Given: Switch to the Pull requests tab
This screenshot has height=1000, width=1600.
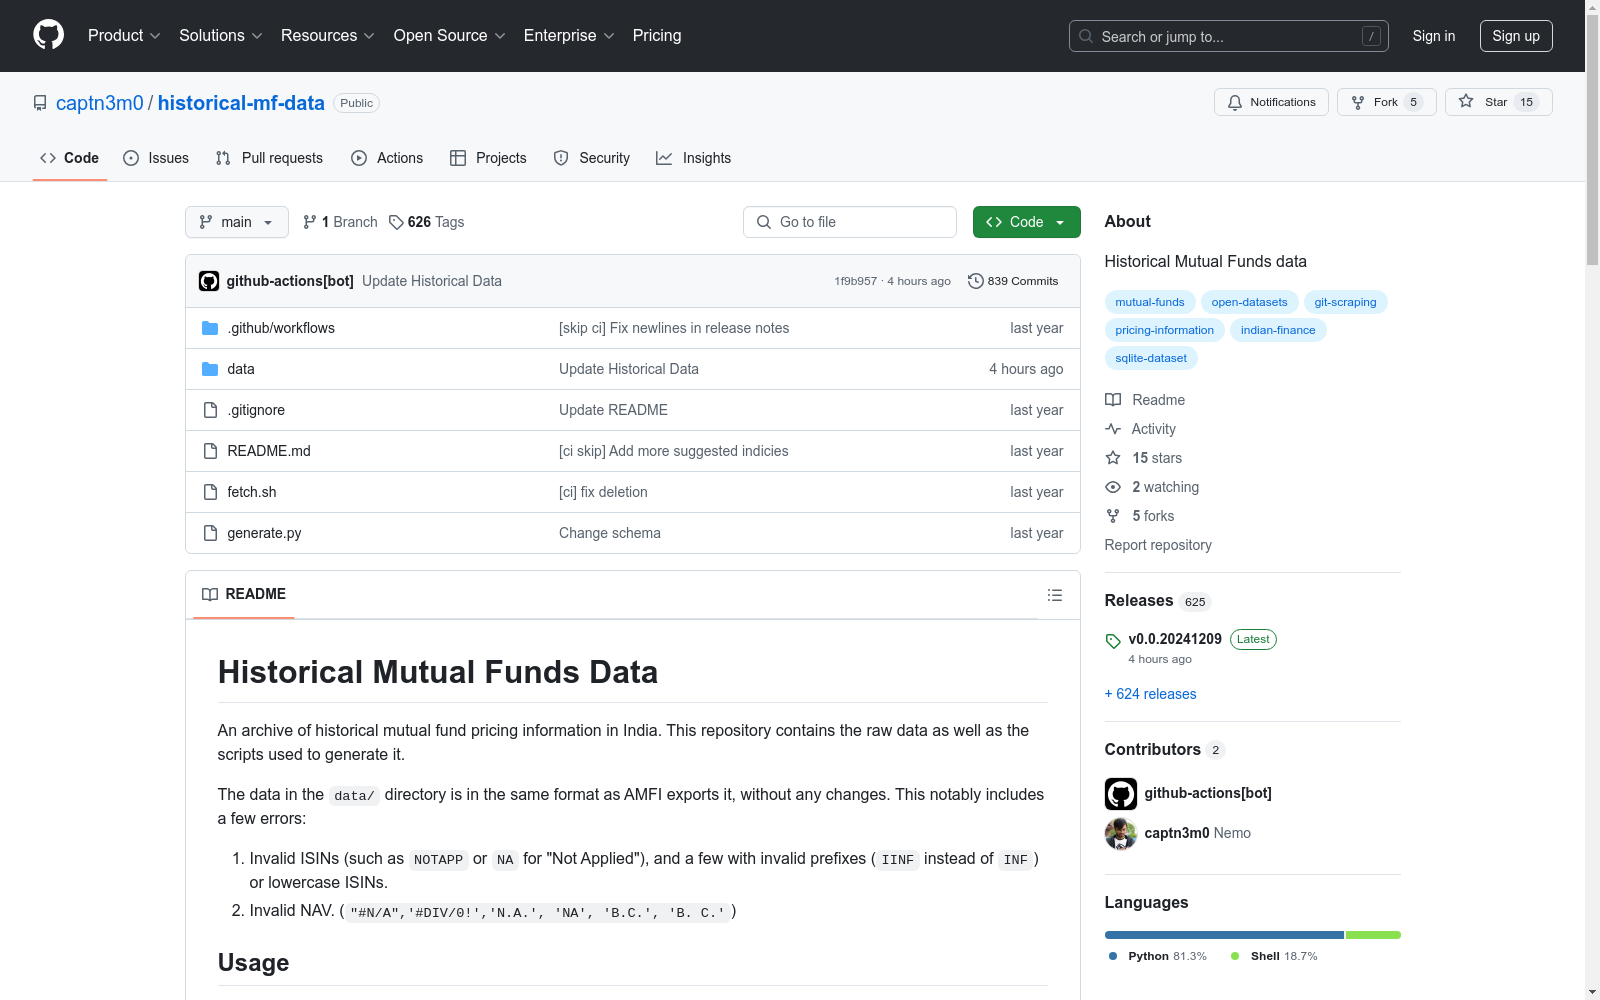Looking at the screenshot, I should point(269,158).
